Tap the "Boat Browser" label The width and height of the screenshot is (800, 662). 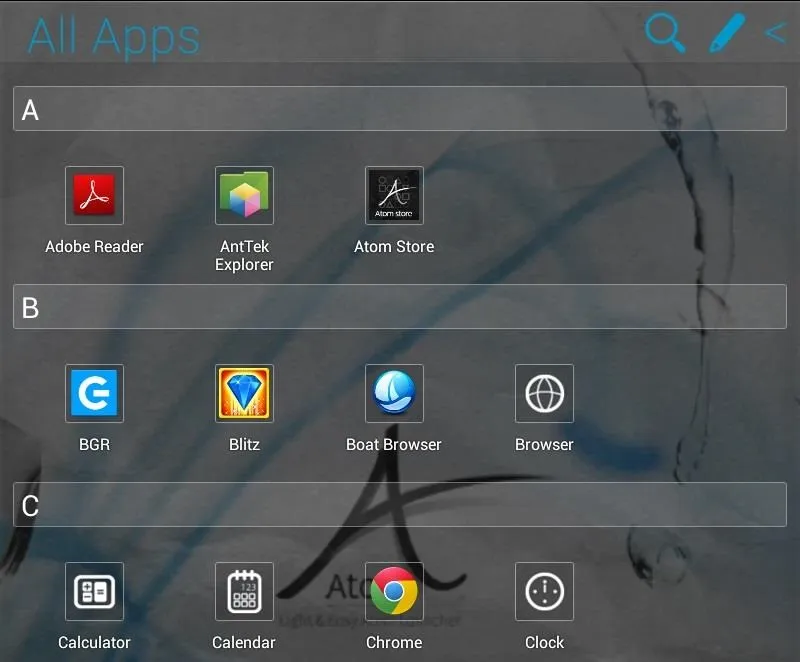point(394,445)
